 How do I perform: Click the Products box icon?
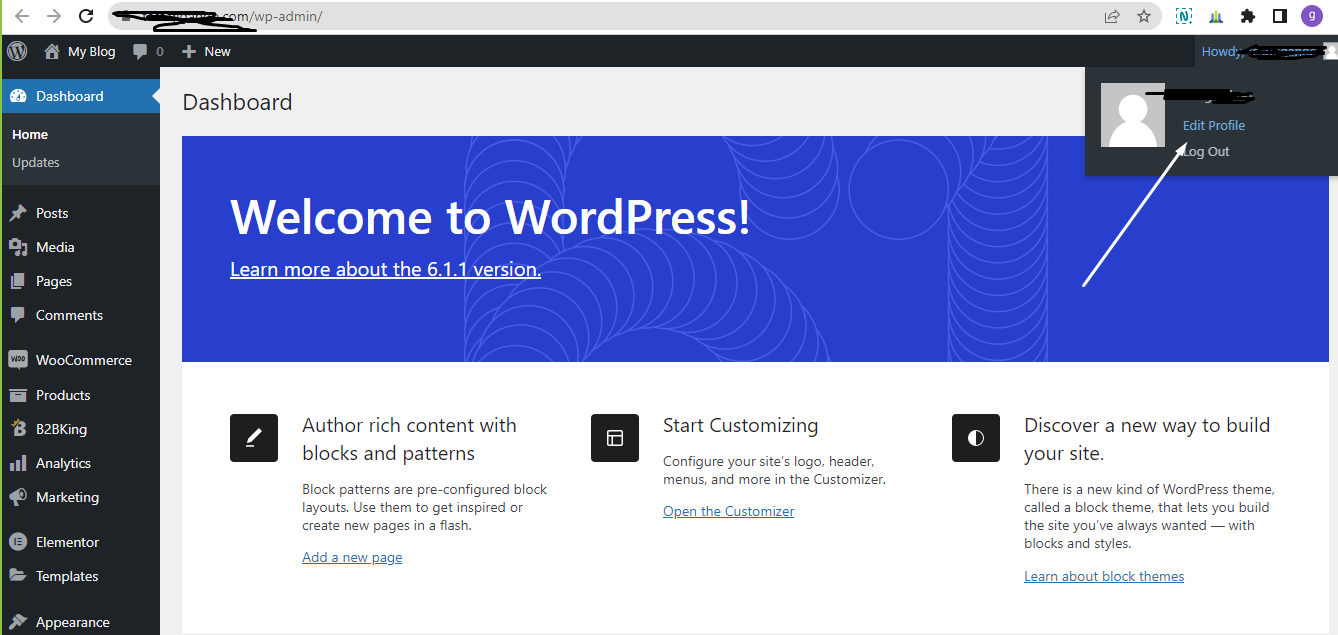[x=17, y=395]
